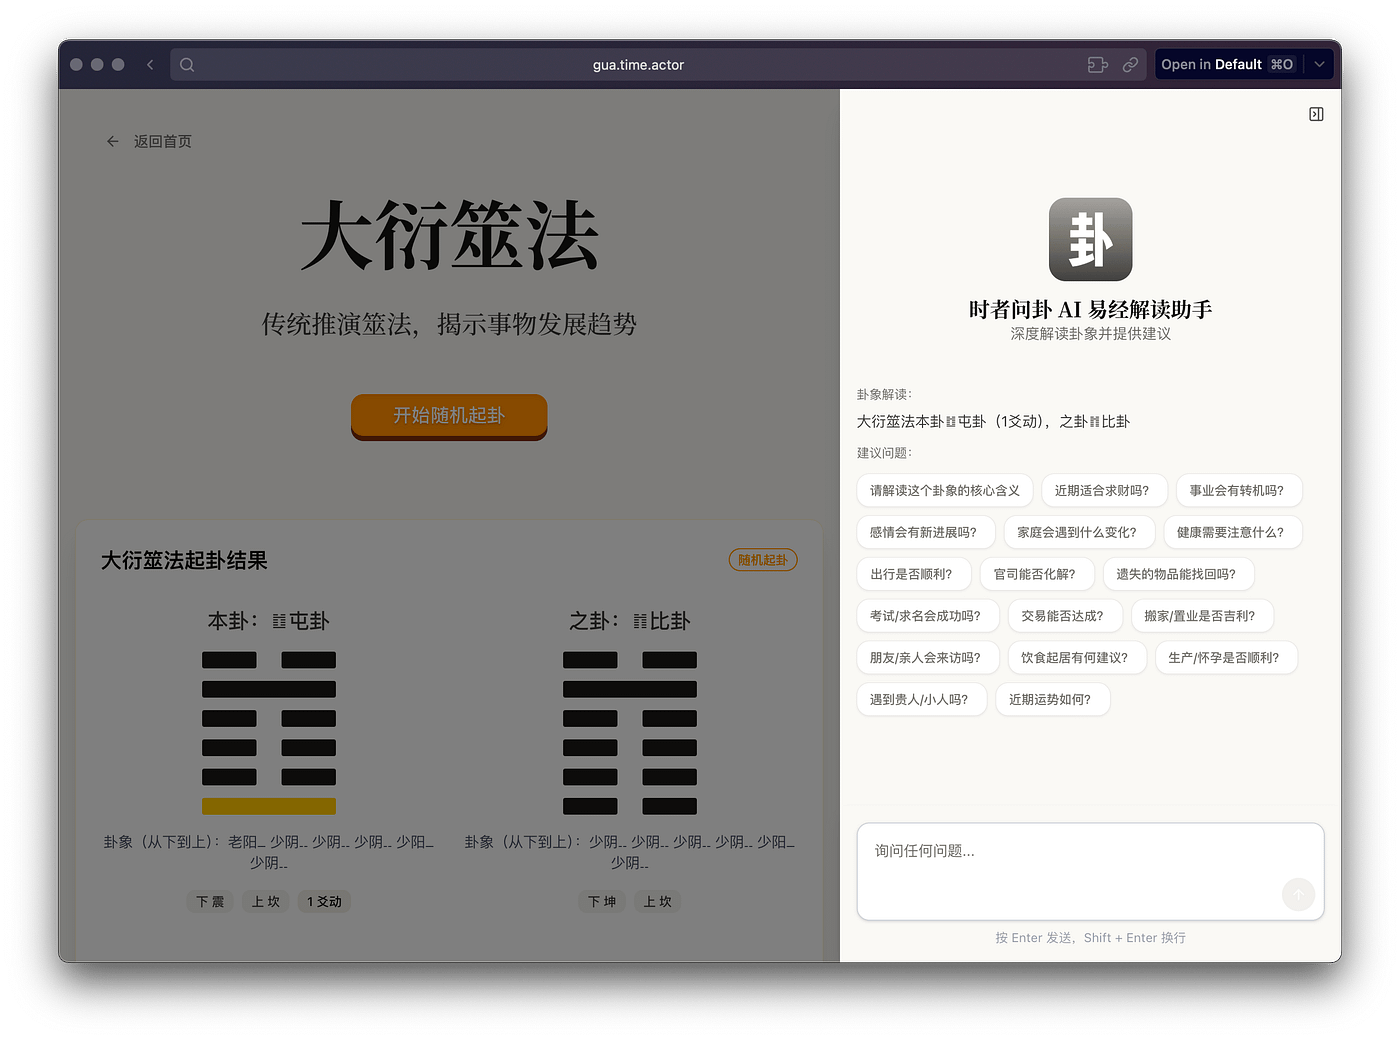
Task: Click the 时者问卦 AI 易经解读助手 title
Action: (1090, 310)
